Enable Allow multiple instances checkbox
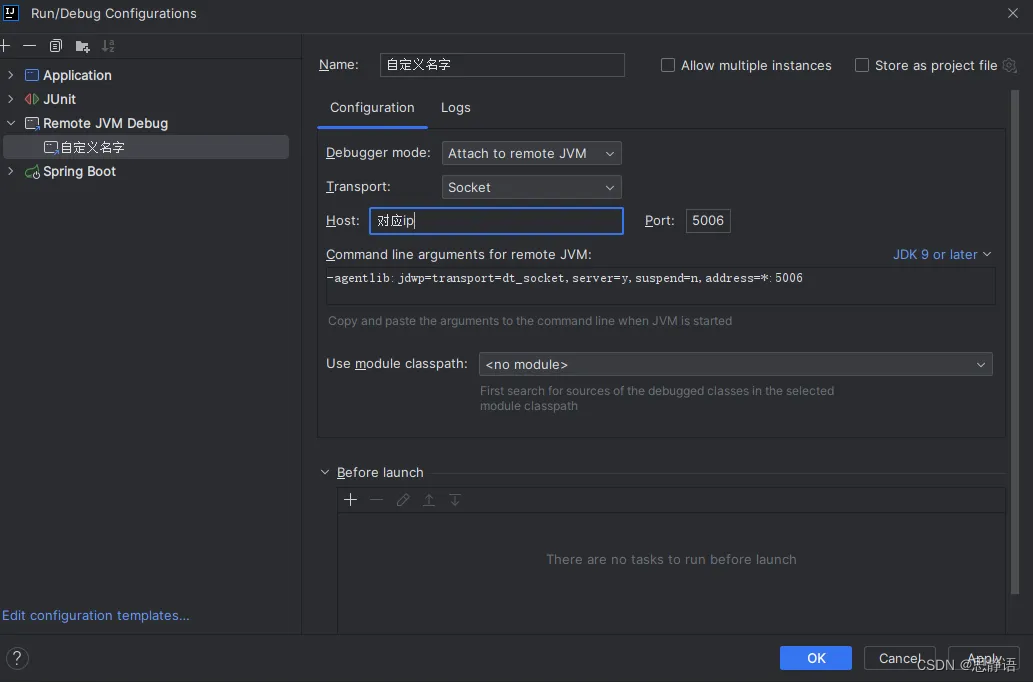 [667, 65]
